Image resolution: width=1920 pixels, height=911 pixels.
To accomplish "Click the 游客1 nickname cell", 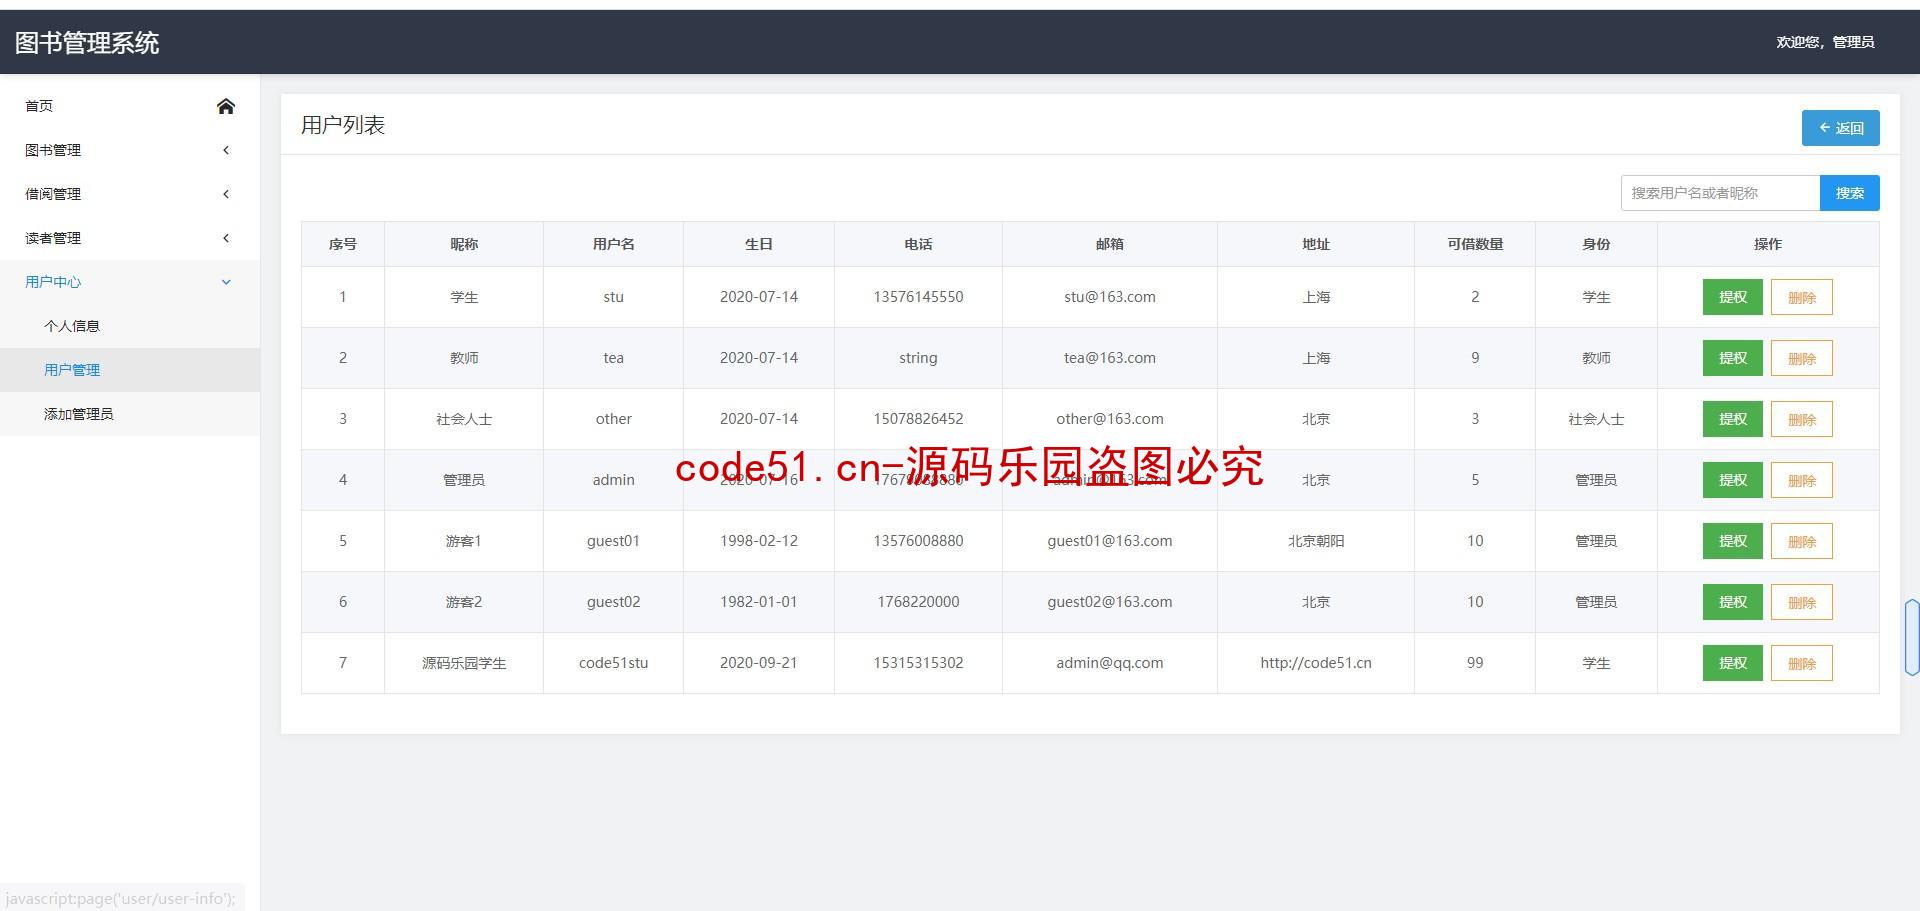I will pos(464,541).
